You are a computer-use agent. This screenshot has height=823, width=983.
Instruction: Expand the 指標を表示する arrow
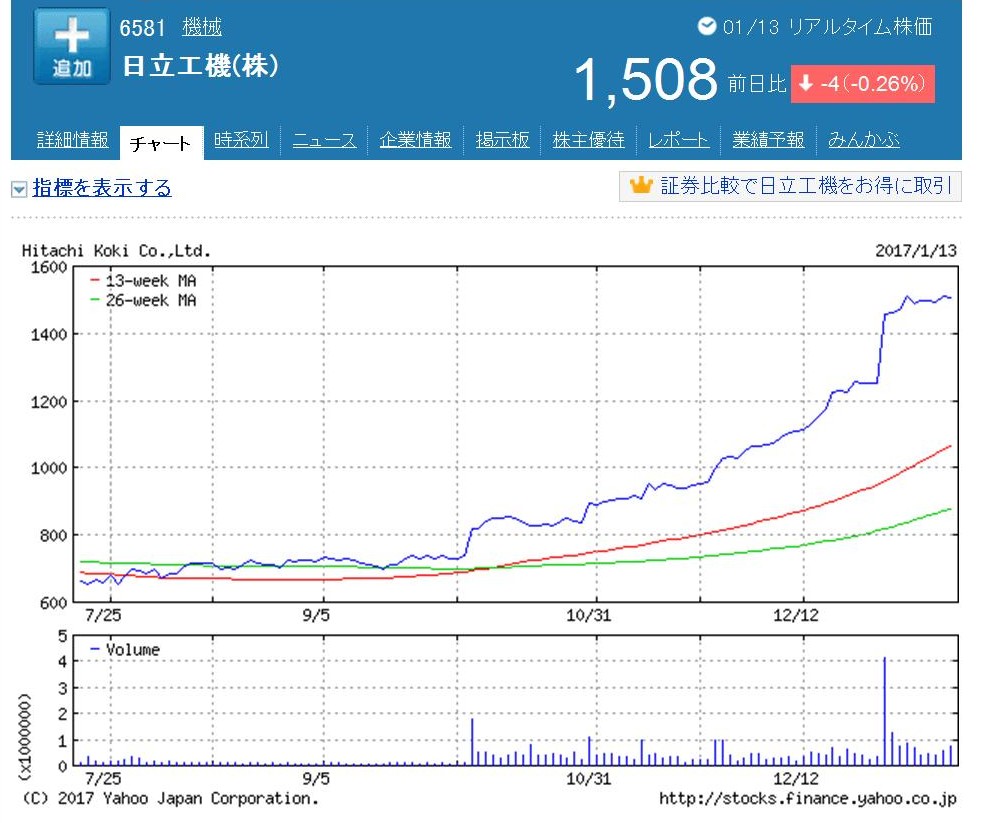[x=19, y=189]
